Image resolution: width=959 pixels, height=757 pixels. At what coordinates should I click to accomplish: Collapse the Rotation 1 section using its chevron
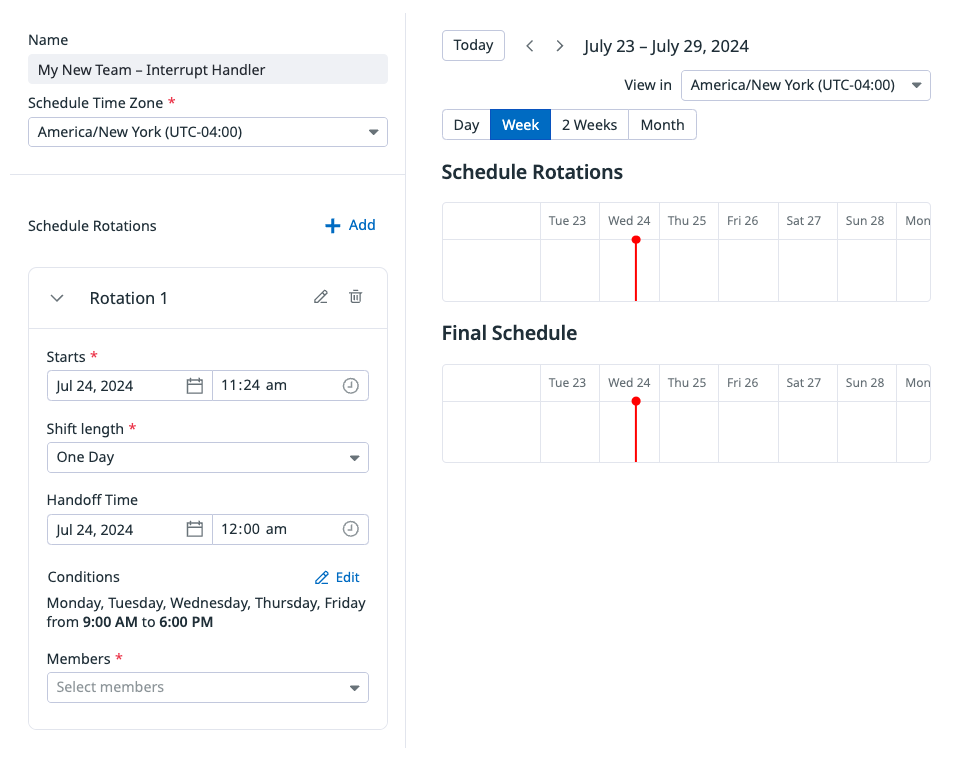pyautogui.click(x=57, y=298)
